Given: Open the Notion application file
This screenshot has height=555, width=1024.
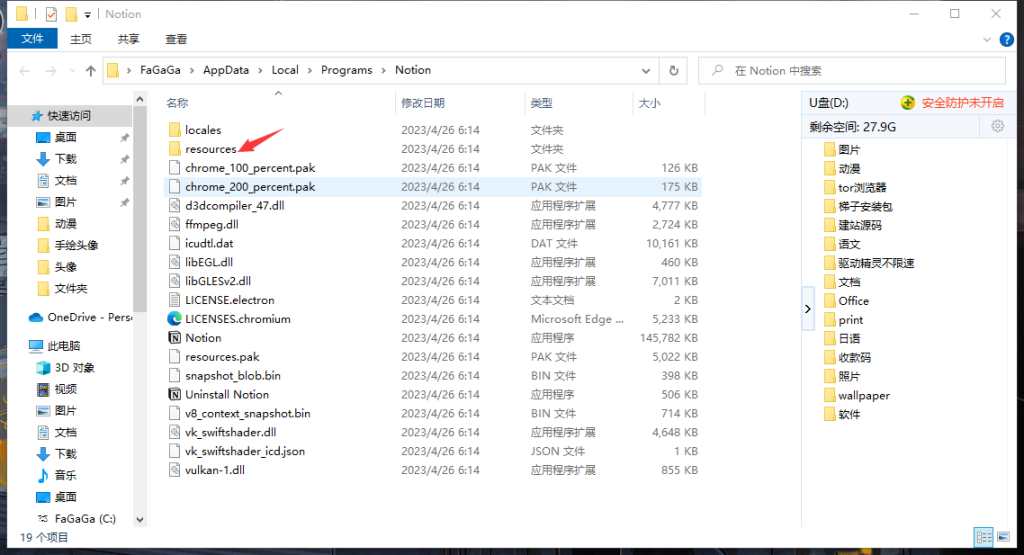Looking at the screenshot, I should [x=203, y=338].
